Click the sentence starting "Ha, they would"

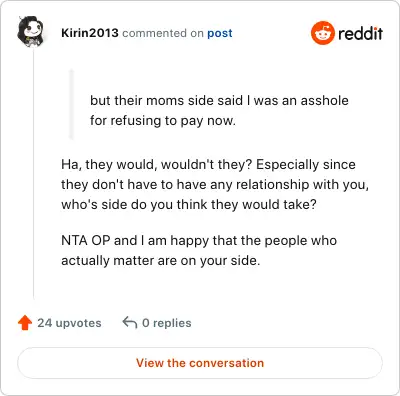pos(157,165)
